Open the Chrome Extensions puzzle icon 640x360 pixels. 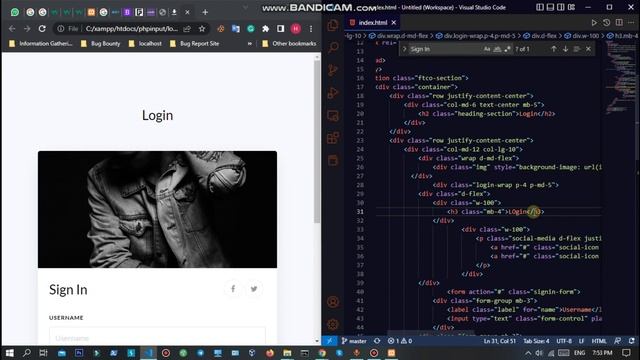[266, 29]
